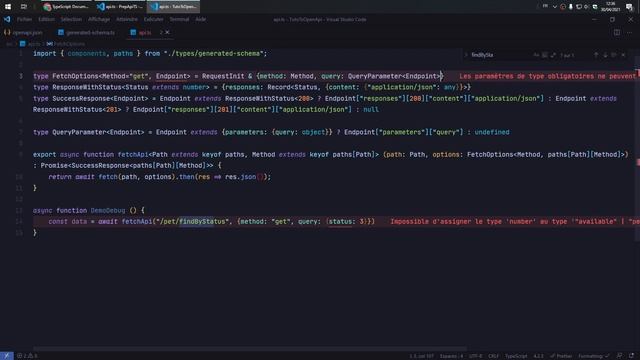Click the Espaces: 4 indentation setting
640x360 pixels.
[451, 356]
